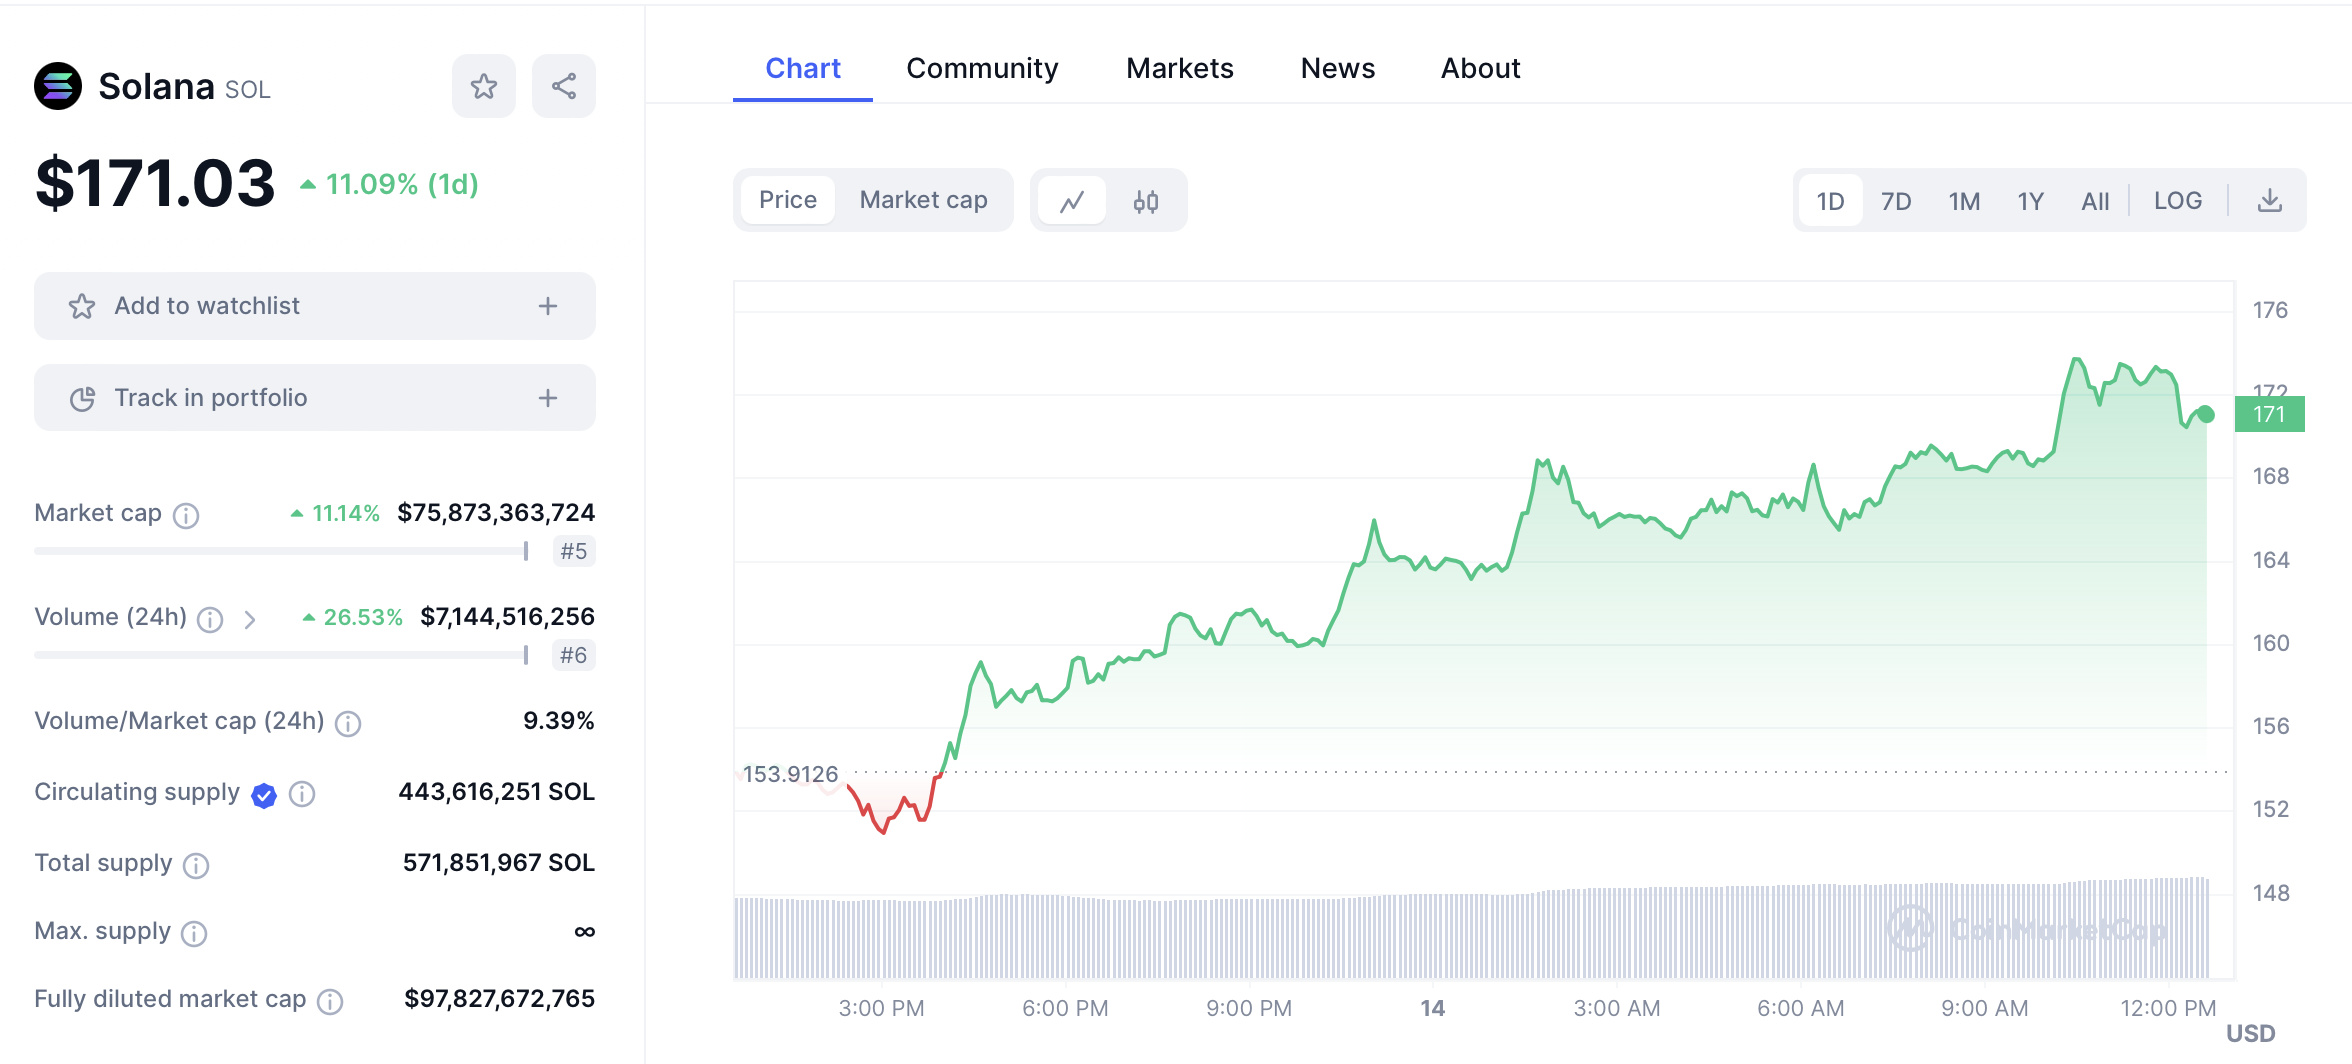Click the Circulating supply verified badge
The image size is (2352, 1064).
(x=264, y=795)
